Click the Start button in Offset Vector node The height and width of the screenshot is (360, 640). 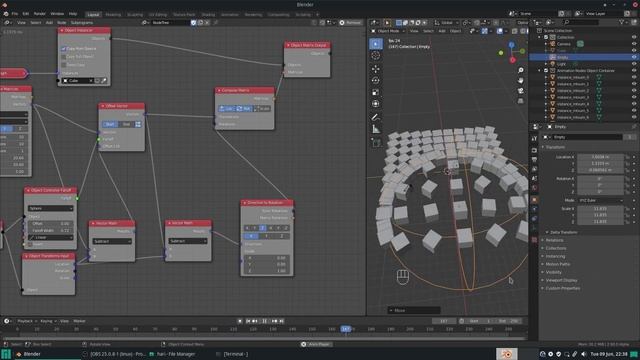coord(109,124)
